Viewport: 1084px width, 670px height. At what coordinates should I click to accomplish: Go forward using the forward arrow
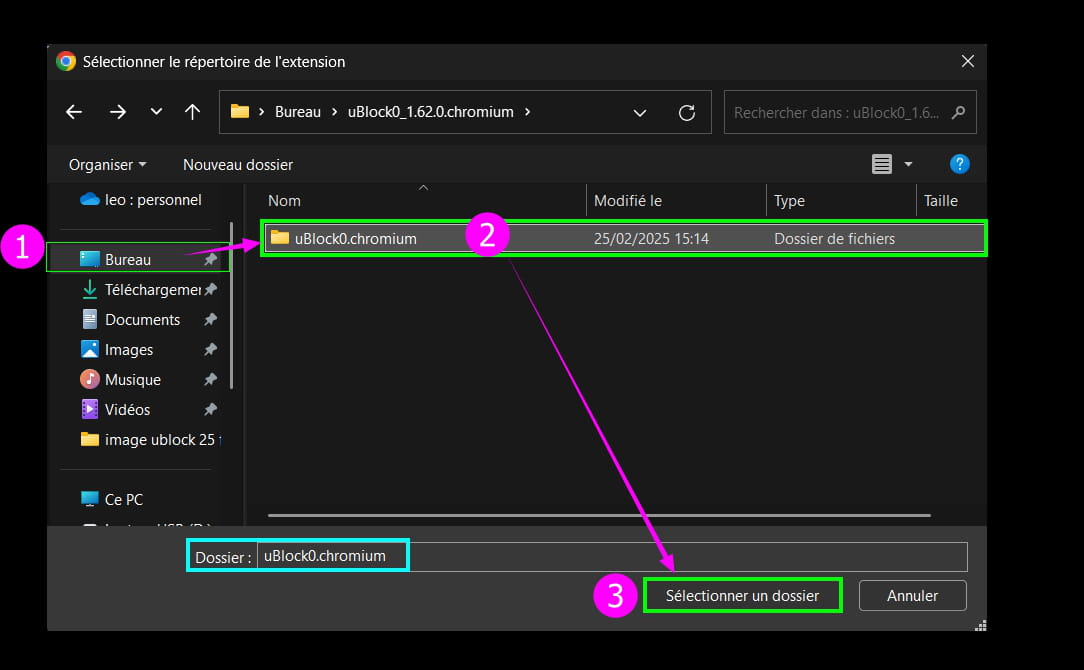coord(118,112)
